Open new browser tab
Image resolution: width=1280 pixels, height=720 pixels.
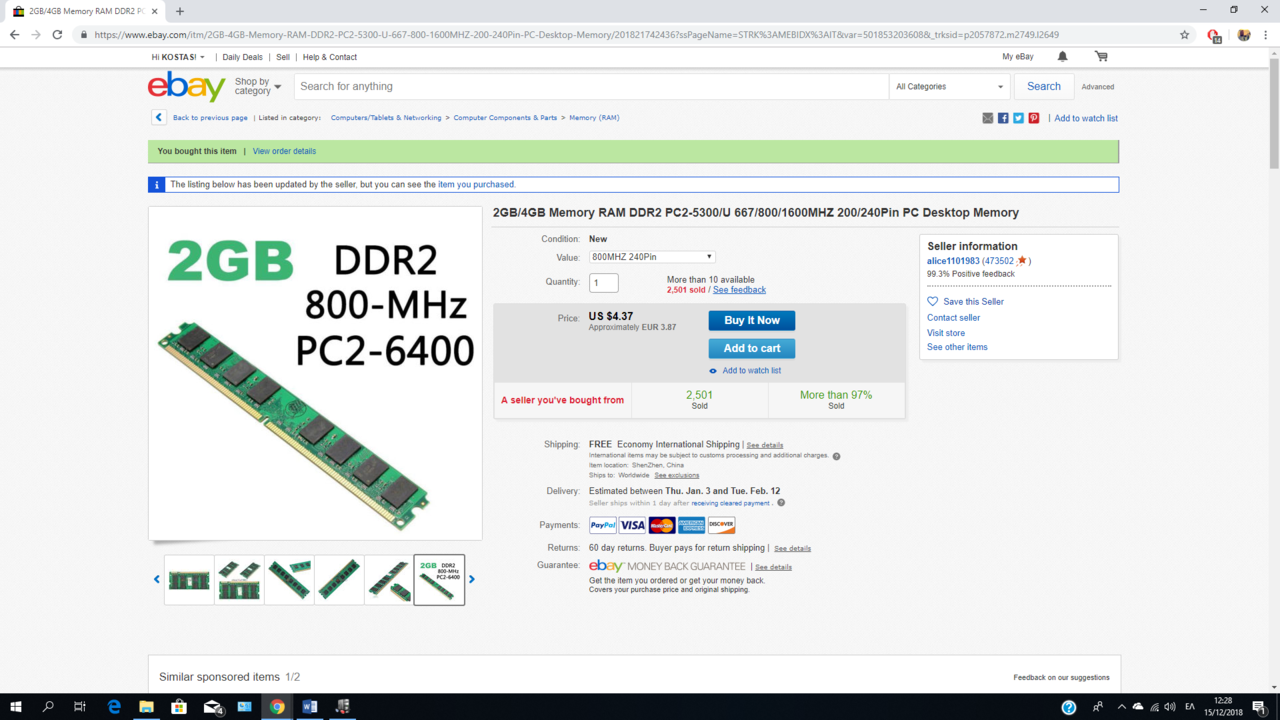(180, 11)
